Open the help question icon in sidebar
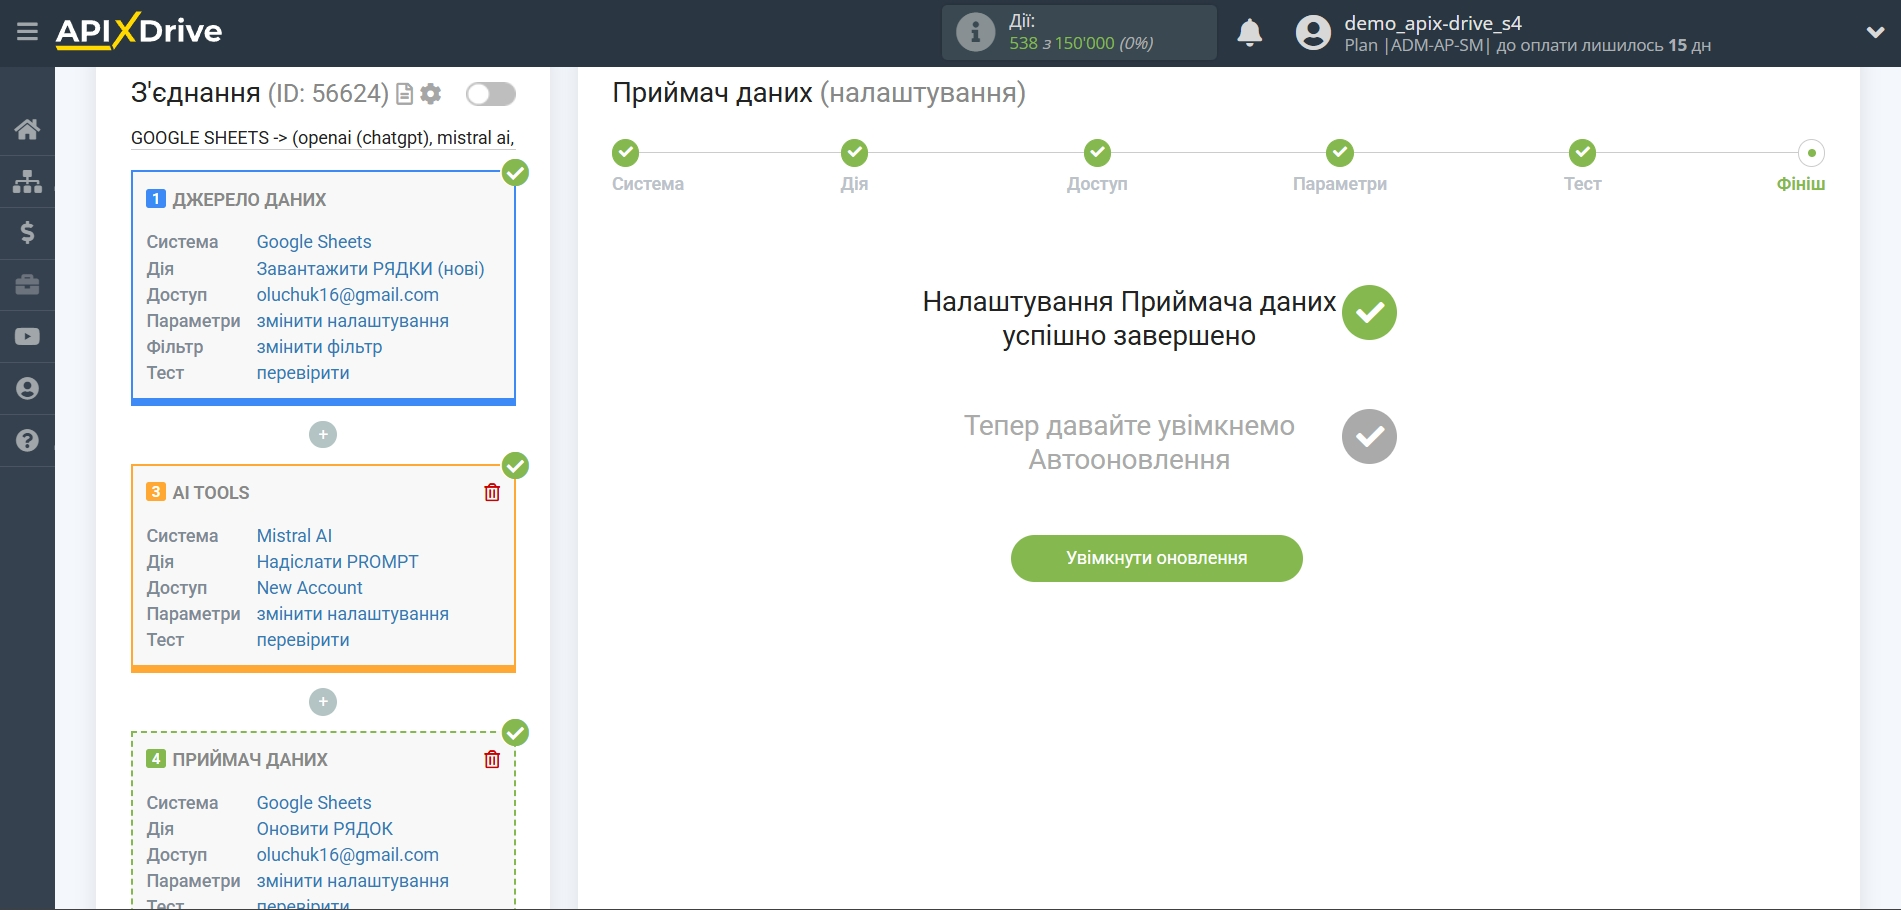 pos(27,441)
